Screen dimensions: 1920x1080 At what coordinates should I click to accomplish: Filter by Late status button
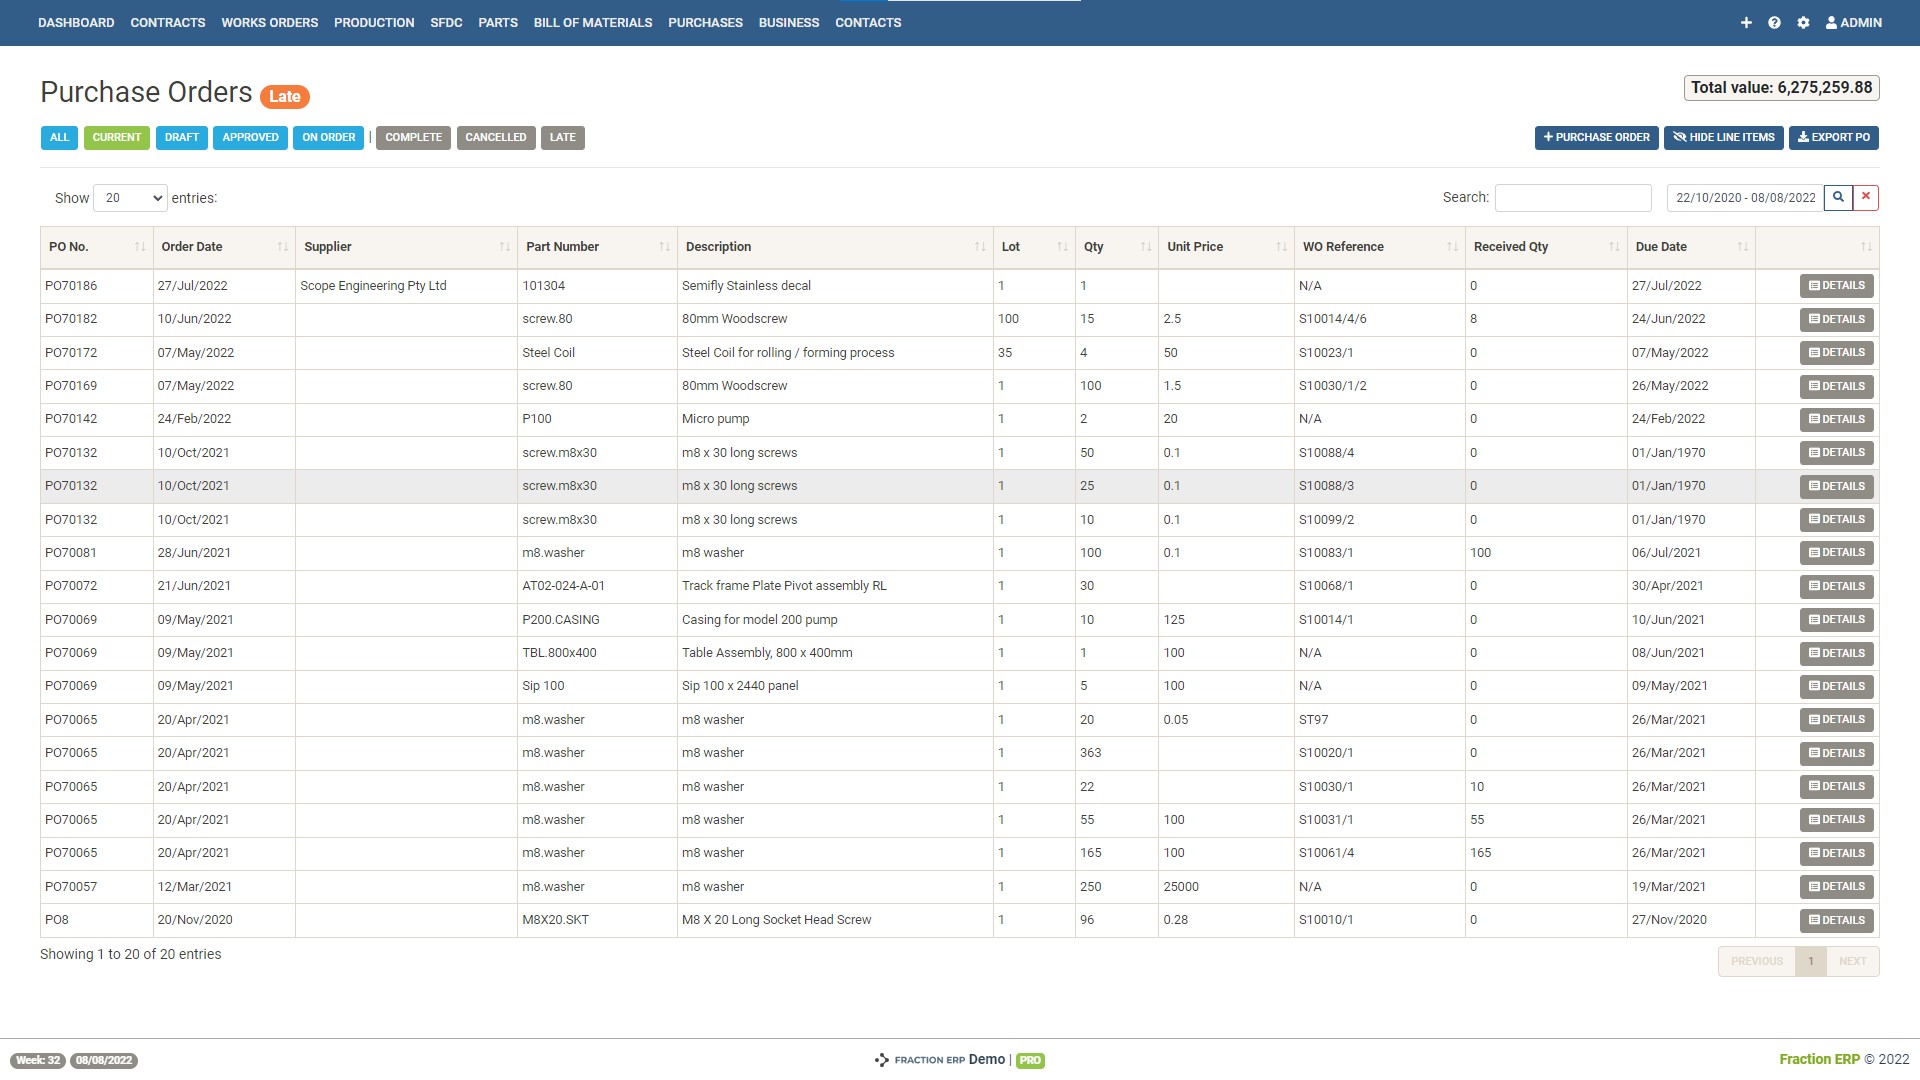pos(562,138)
